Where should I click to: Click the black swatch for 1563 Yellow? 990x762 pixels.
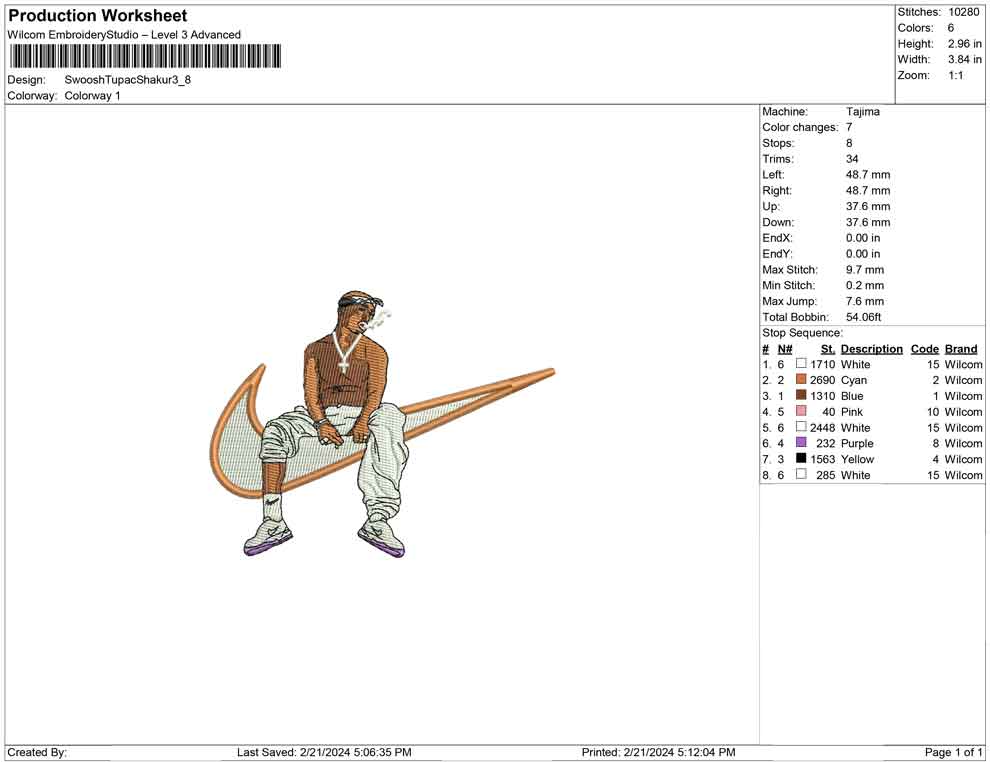click(x=801, y=458)
